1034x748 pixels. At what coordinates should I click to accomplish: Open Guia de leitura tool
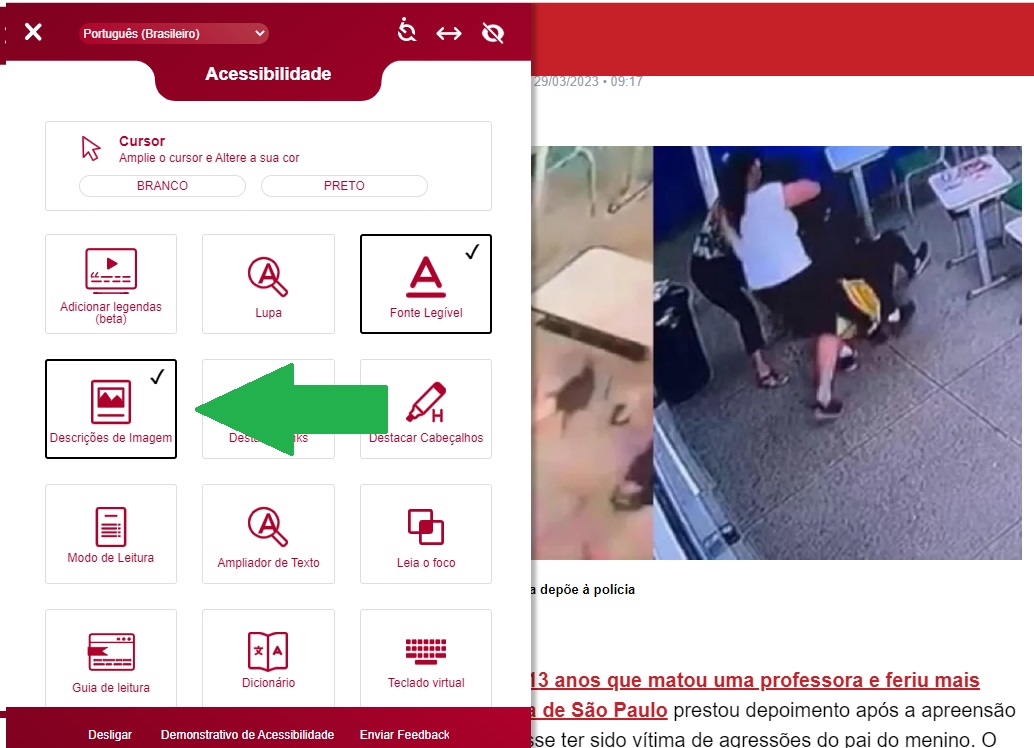coord(111,658)
